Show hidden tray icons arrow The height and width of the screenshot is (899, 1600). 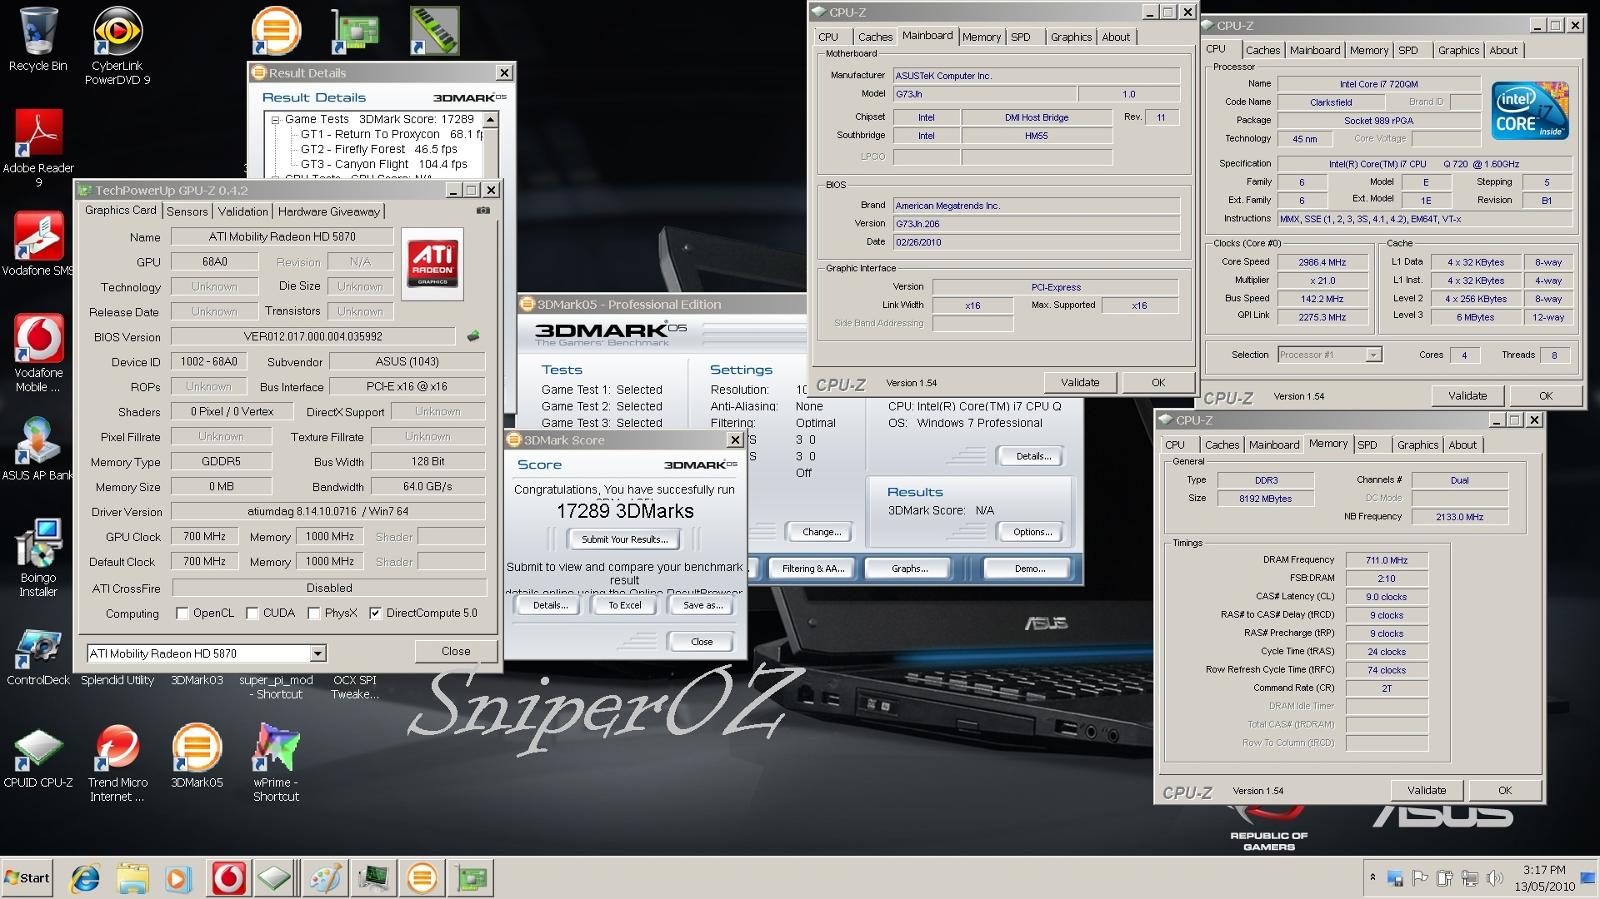click(1372, 878)
